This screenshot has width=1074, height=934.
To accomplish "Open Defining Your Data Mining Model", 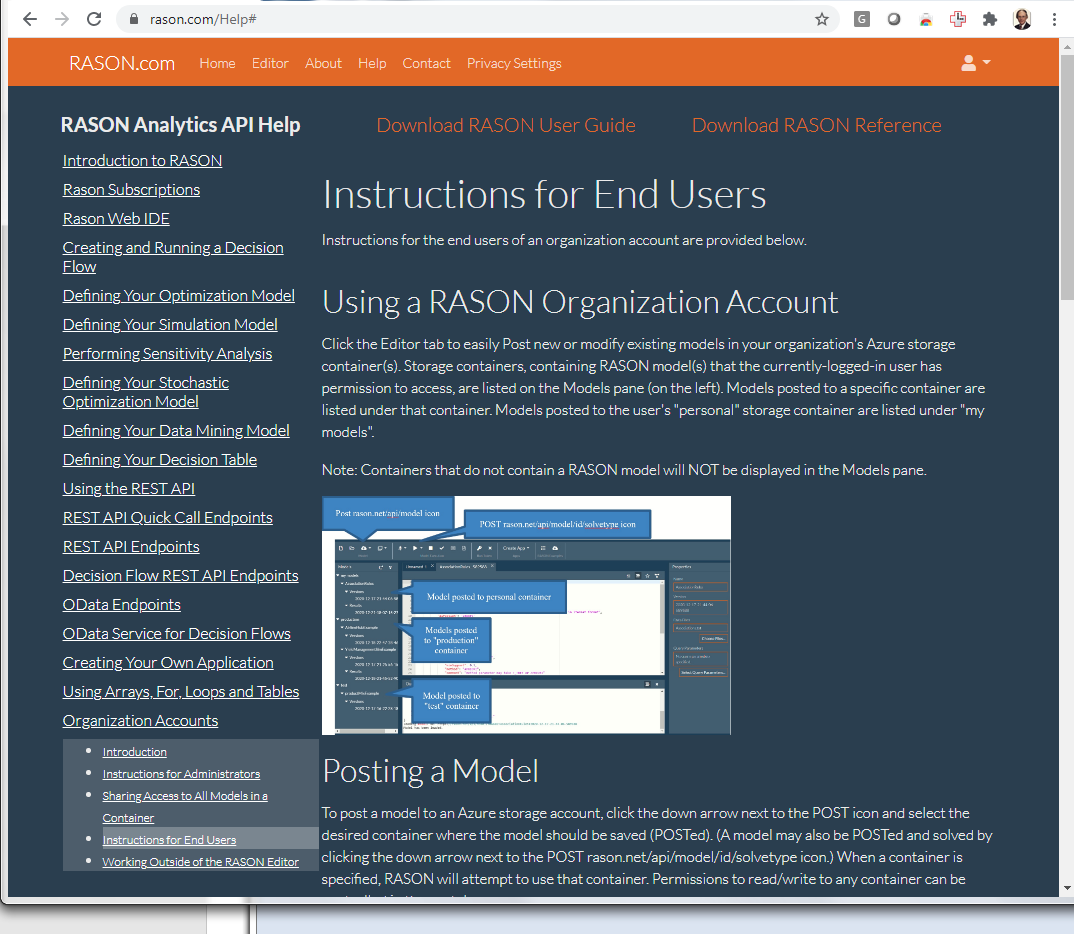I will 176,431.
